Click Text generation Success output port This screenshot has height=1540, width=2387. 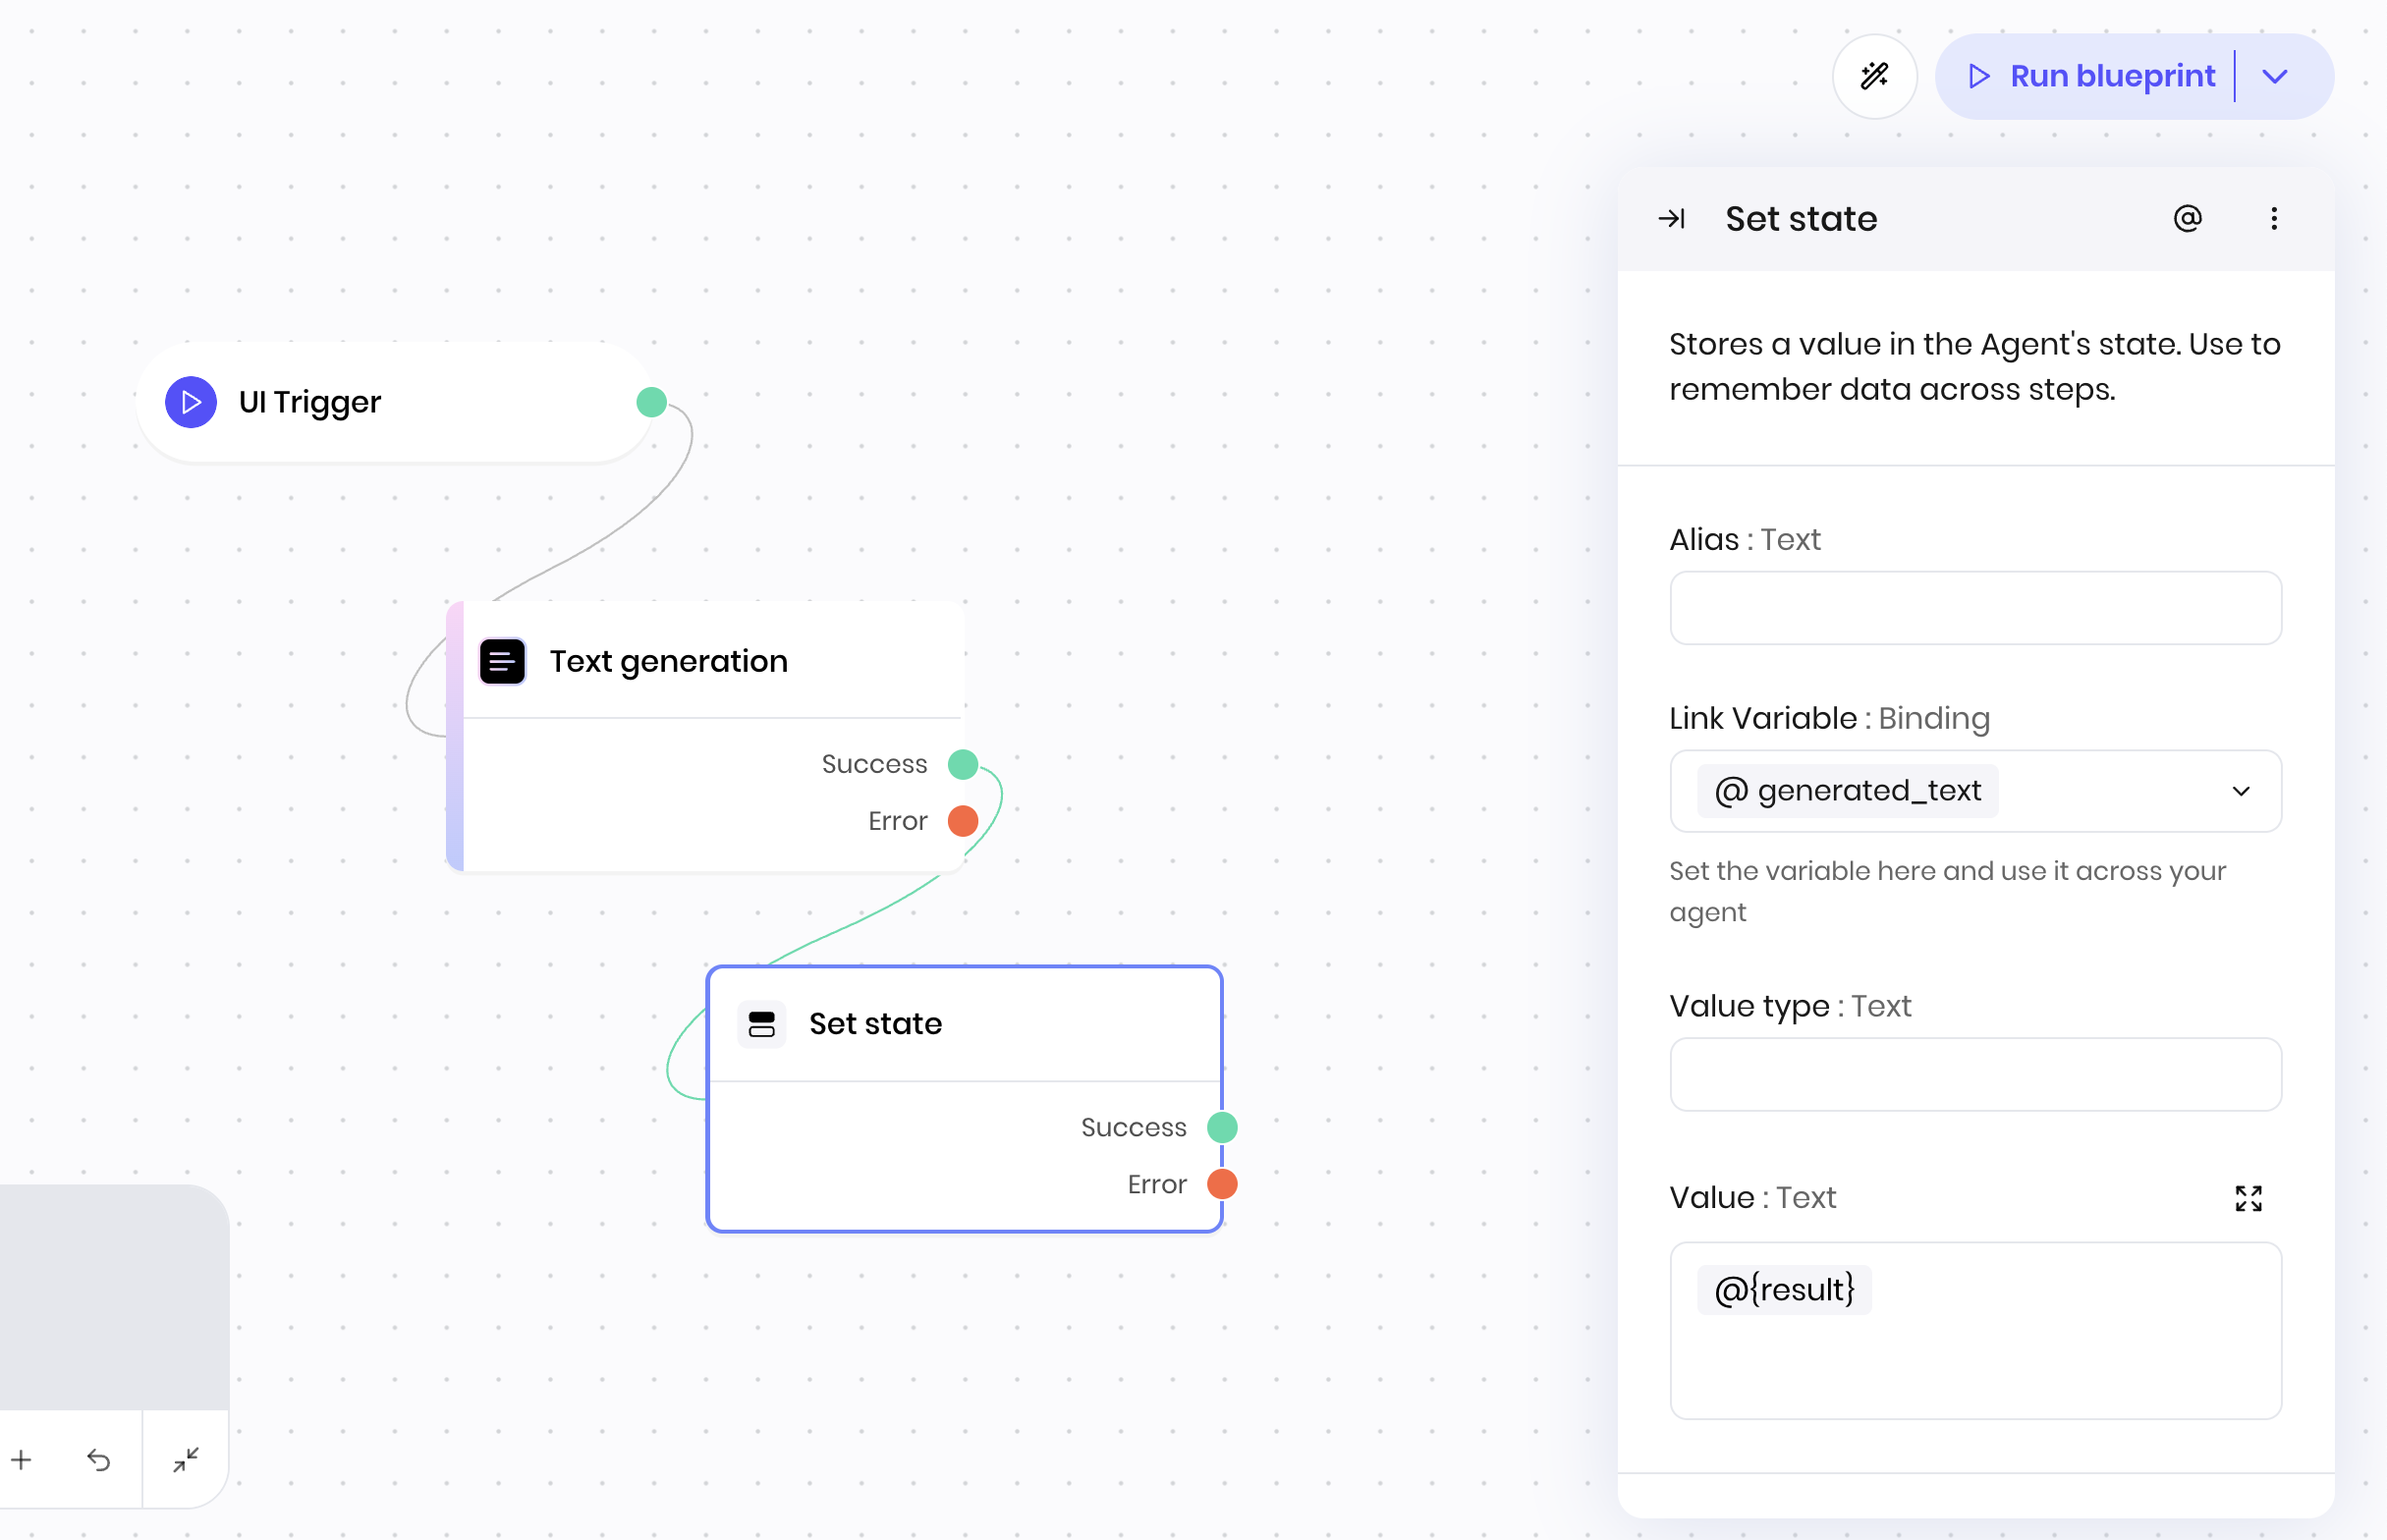coord(962,764)
